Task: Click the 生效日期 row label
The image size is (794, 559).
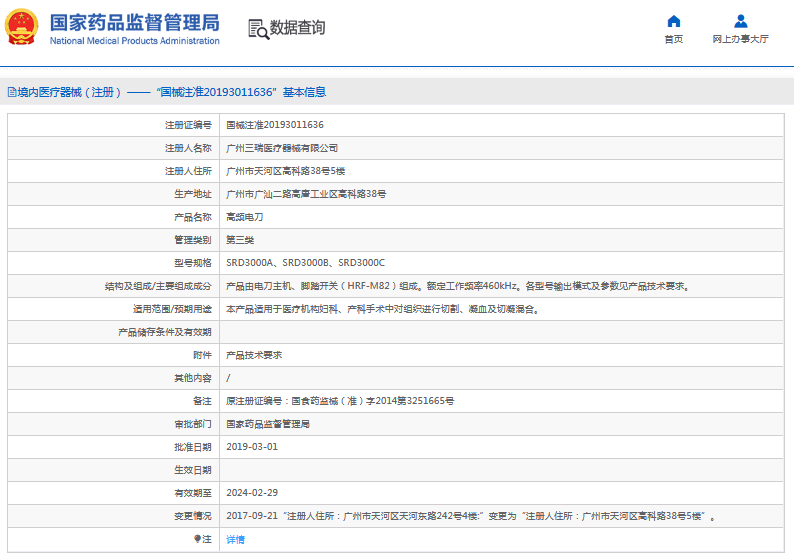Action: (192, 470)
